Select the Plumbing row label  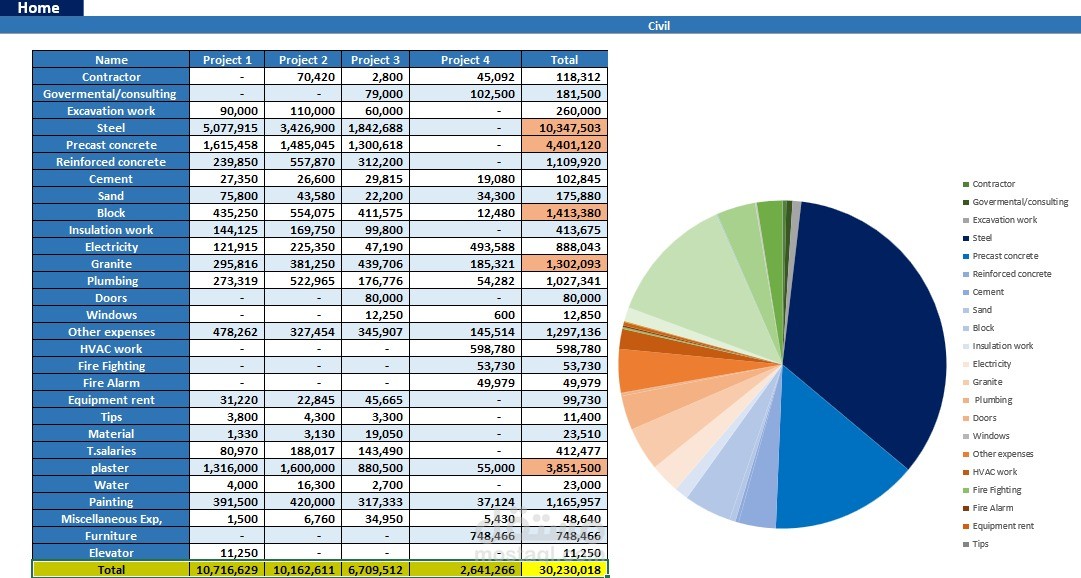click(111, 281)
